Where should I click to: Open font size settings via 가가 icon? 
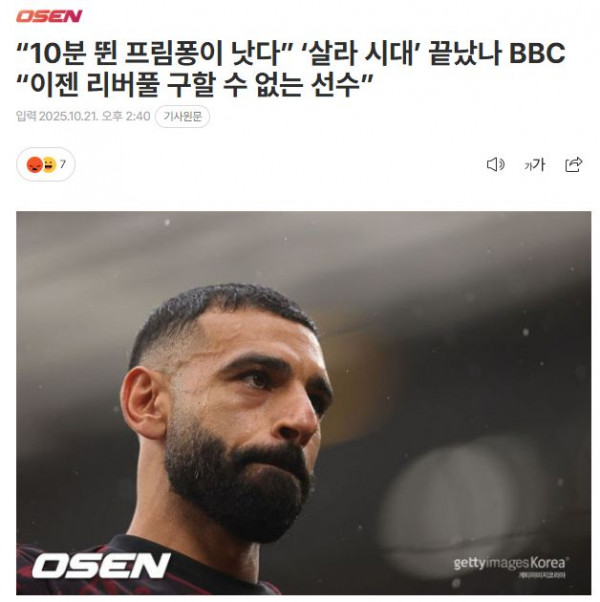(x=534, y=165)
